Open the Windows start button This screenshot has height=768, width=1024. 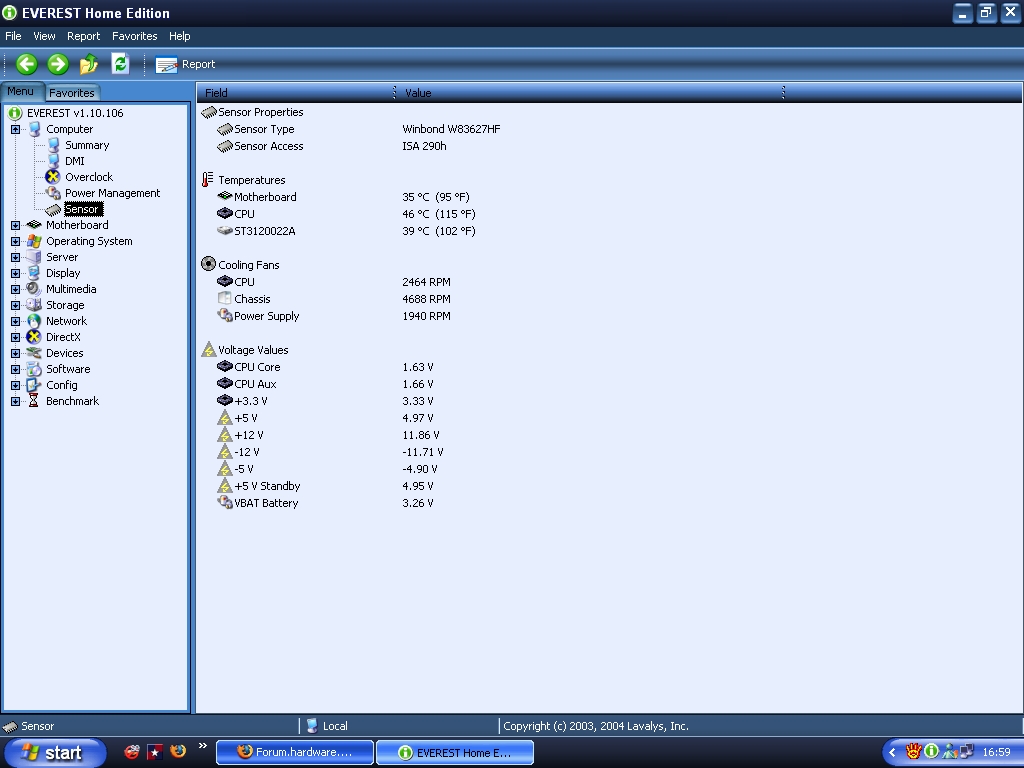point(54,752)
